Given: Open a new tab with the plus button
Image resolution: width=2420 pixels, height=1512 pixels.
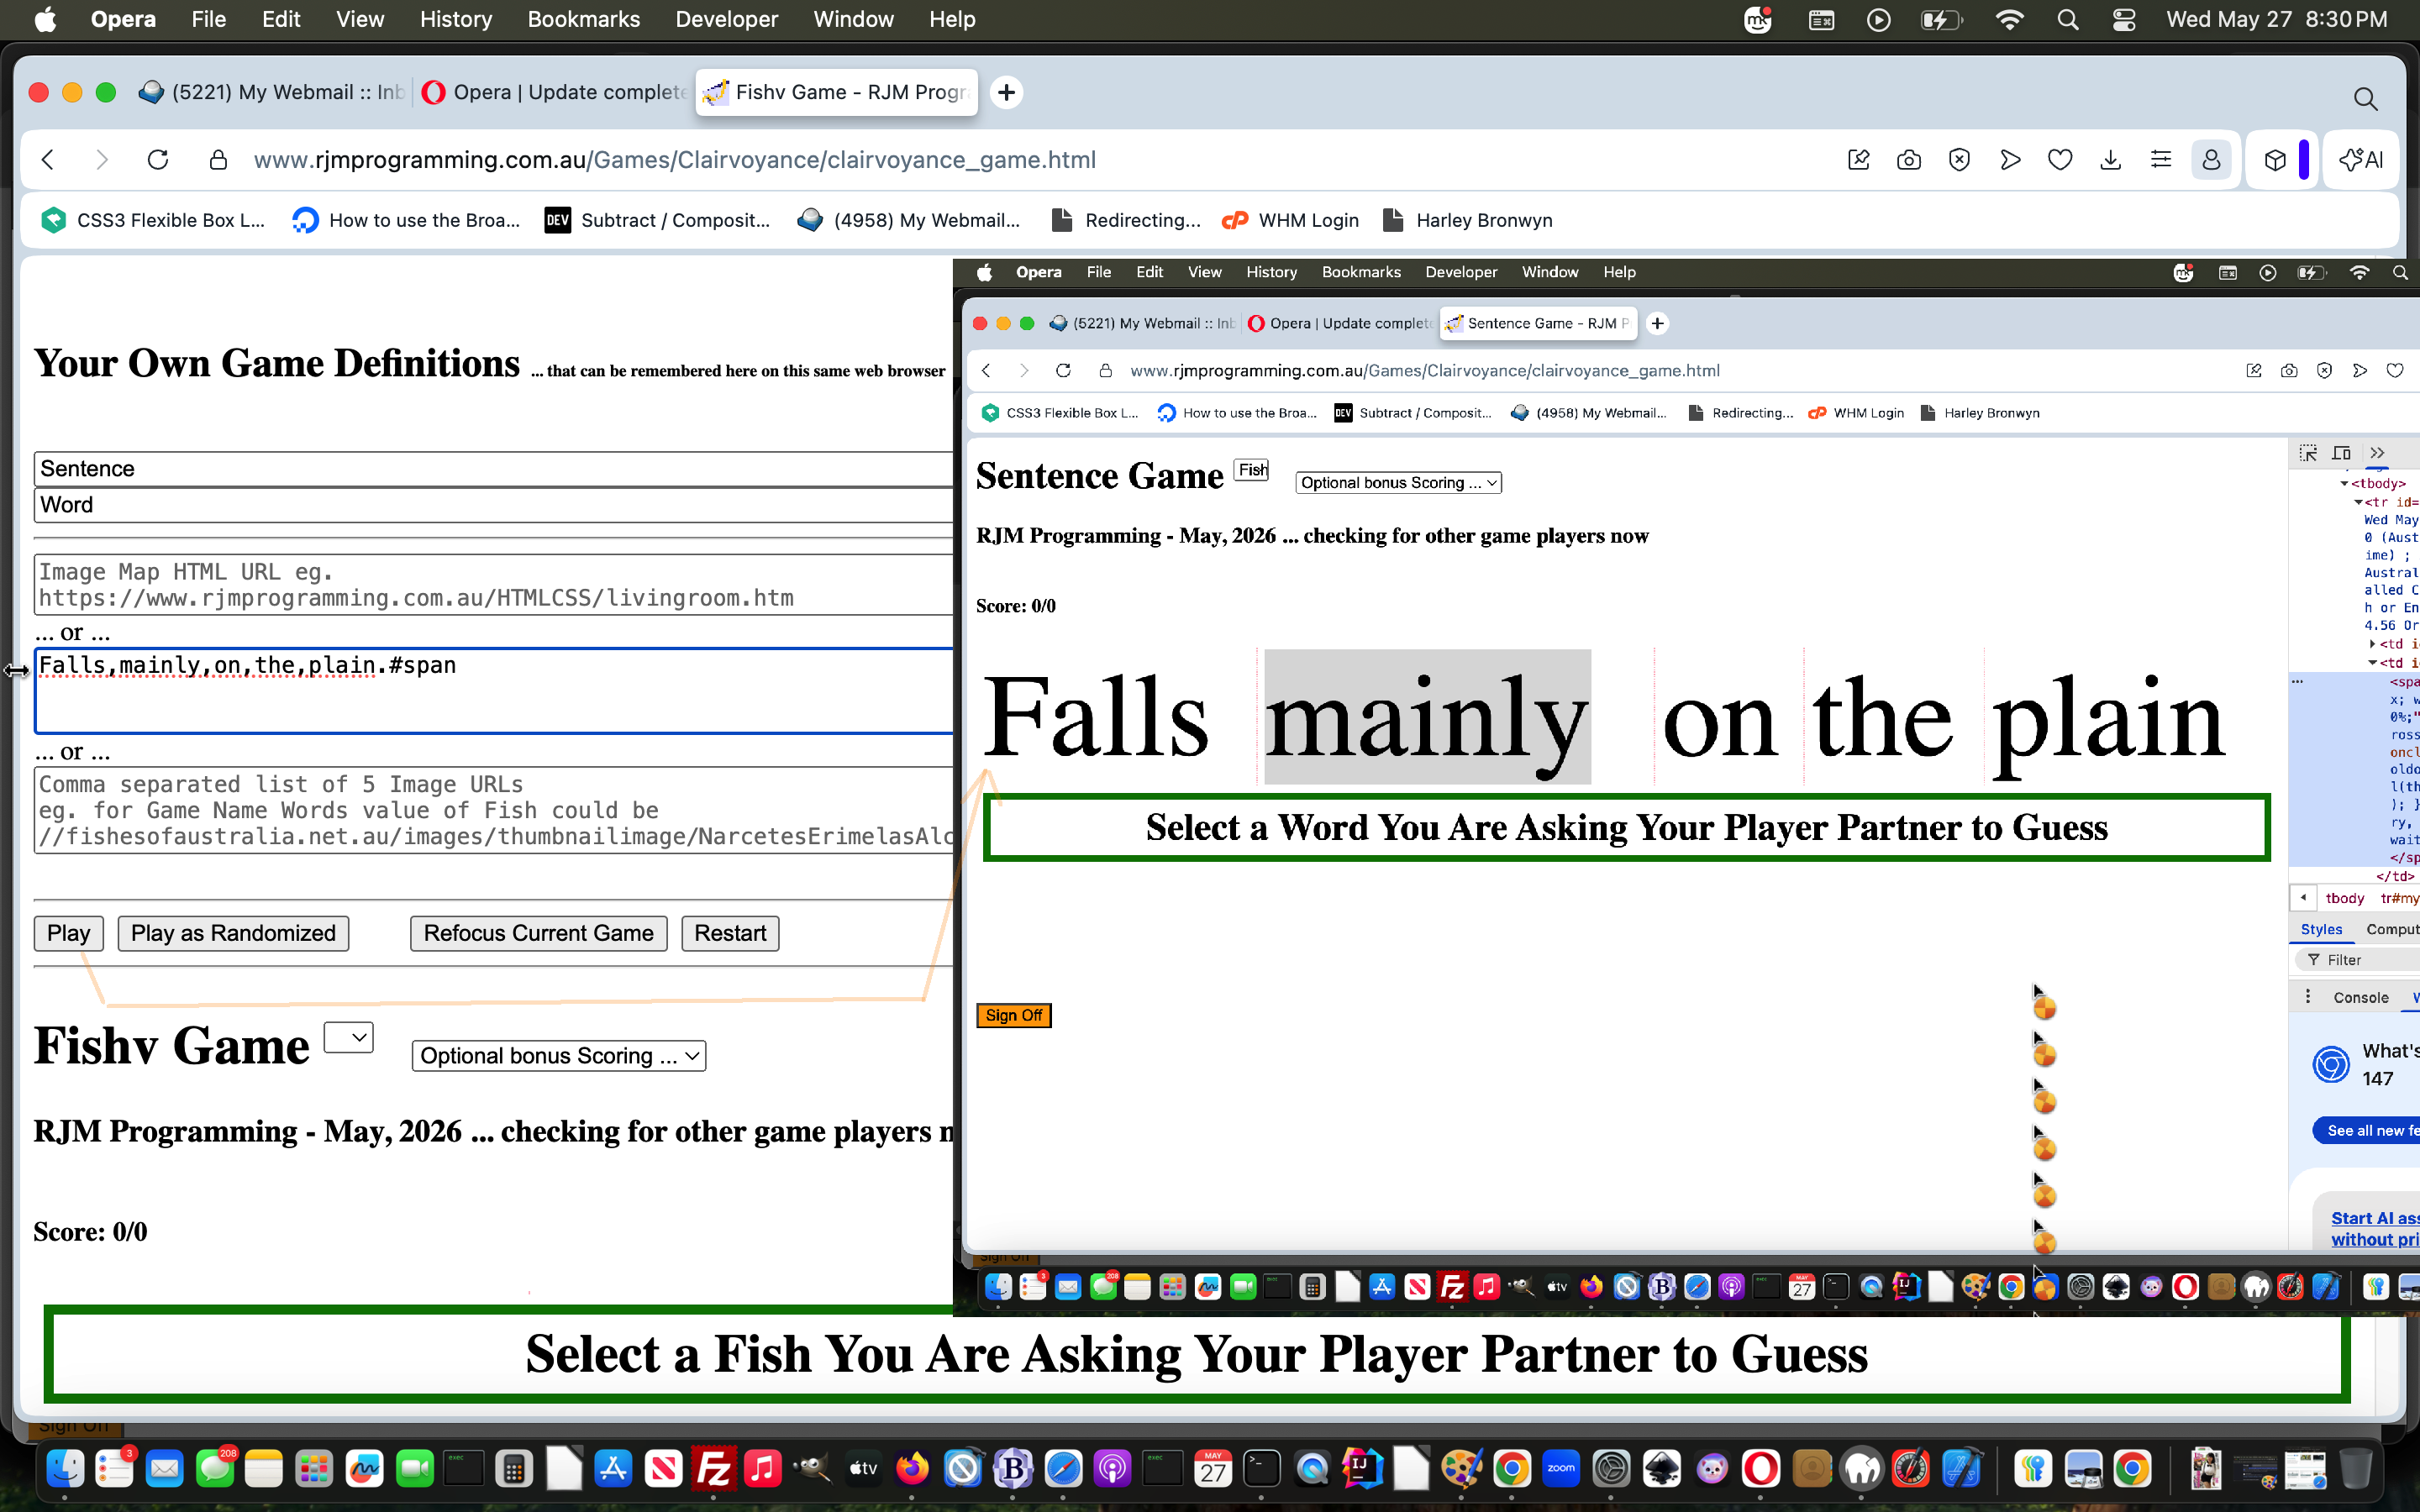Looking at the screenshot, I should click(x=1006, y=92).
